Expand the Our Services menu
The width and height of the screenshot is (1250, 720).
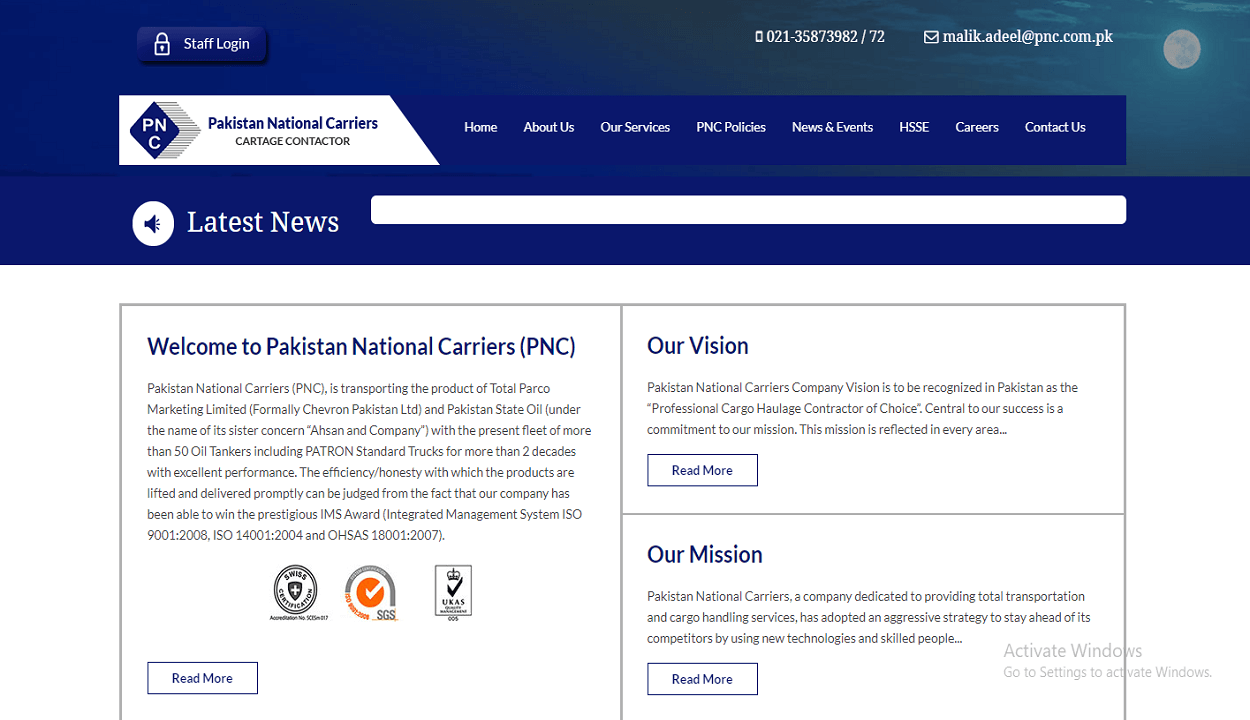click(635, 127)
